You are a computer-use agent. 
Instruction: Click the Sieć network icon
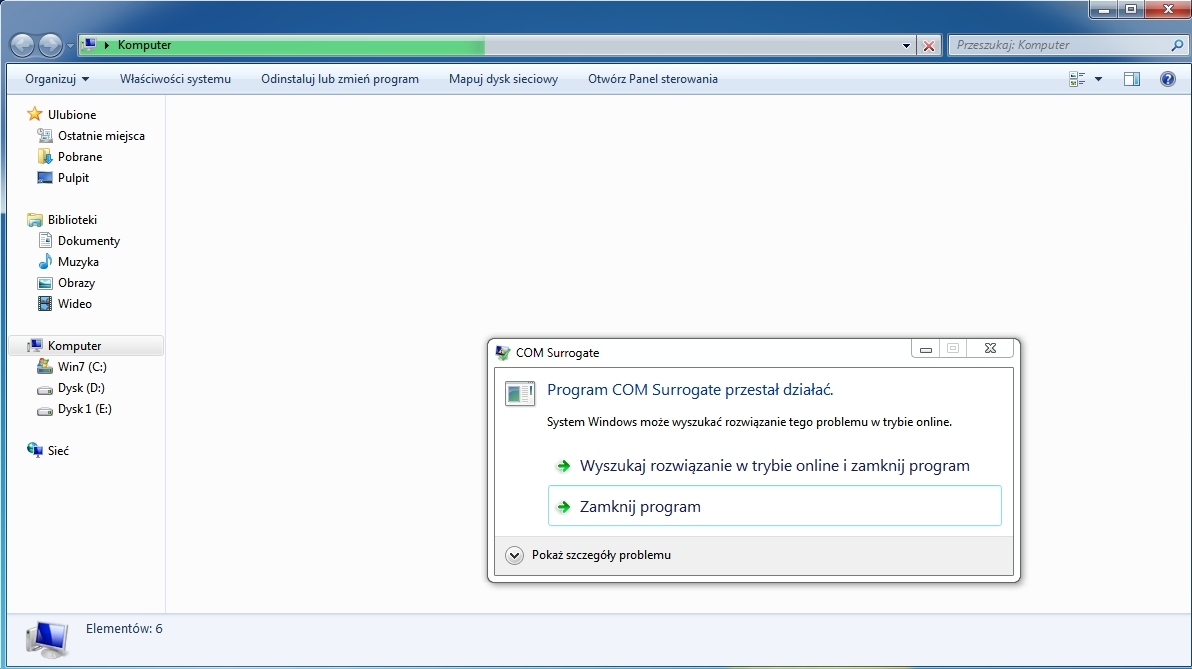pyautogui.click(x=34, y=450)
